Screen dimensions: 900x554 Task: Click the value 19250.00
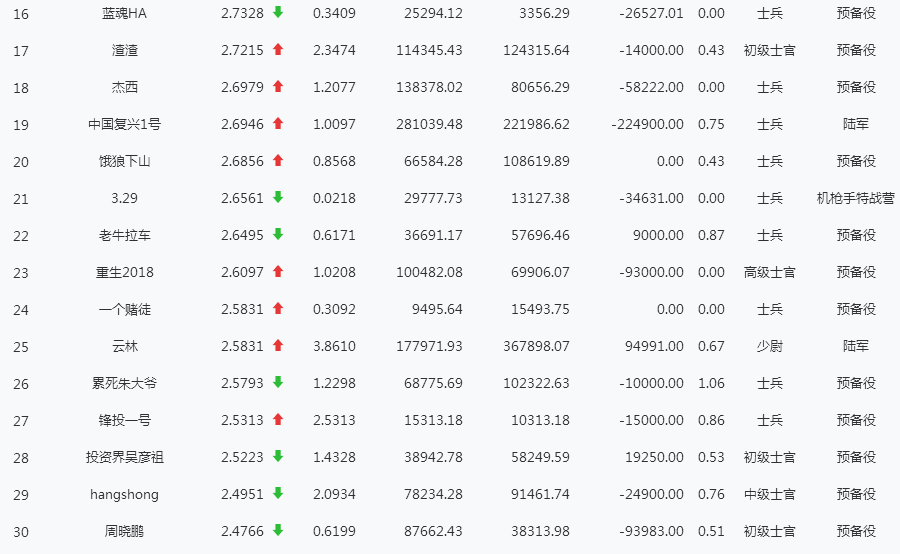point(654,457)
